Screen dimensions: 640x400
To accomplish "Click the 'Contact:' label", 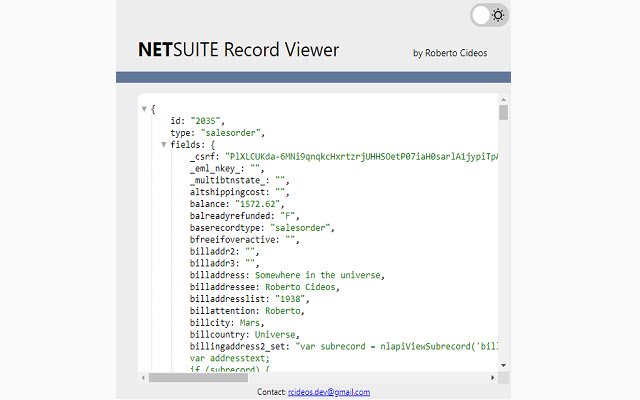I will pos(271,392).
